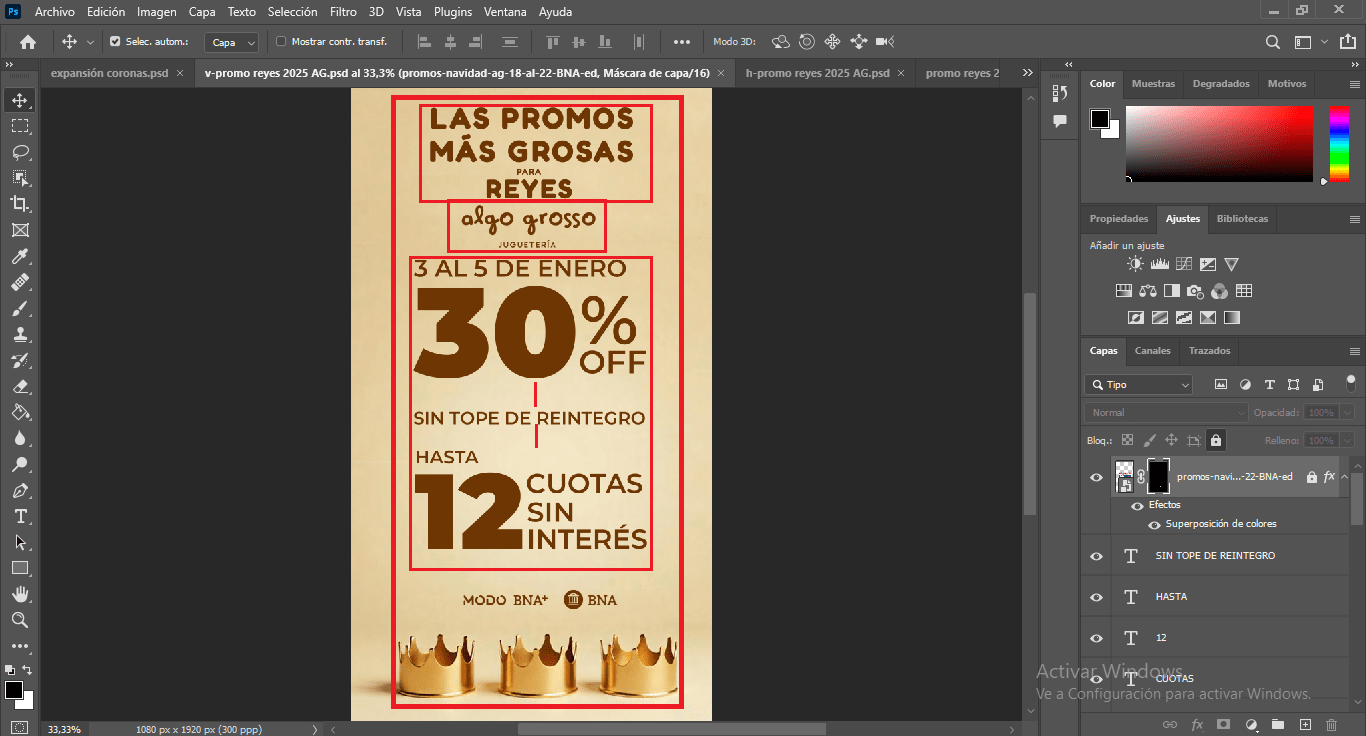1366x736 pixels.
Task: Select the Eyedropper tool
Action: (x=20, y=257)
